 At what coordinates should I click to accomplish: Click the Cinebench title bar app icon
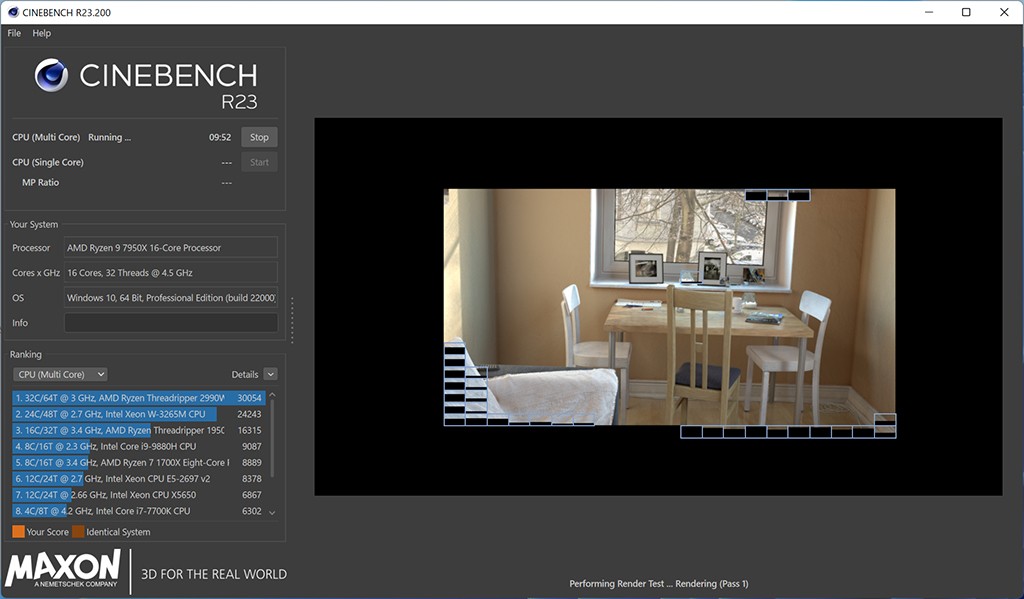click(12, 12)
